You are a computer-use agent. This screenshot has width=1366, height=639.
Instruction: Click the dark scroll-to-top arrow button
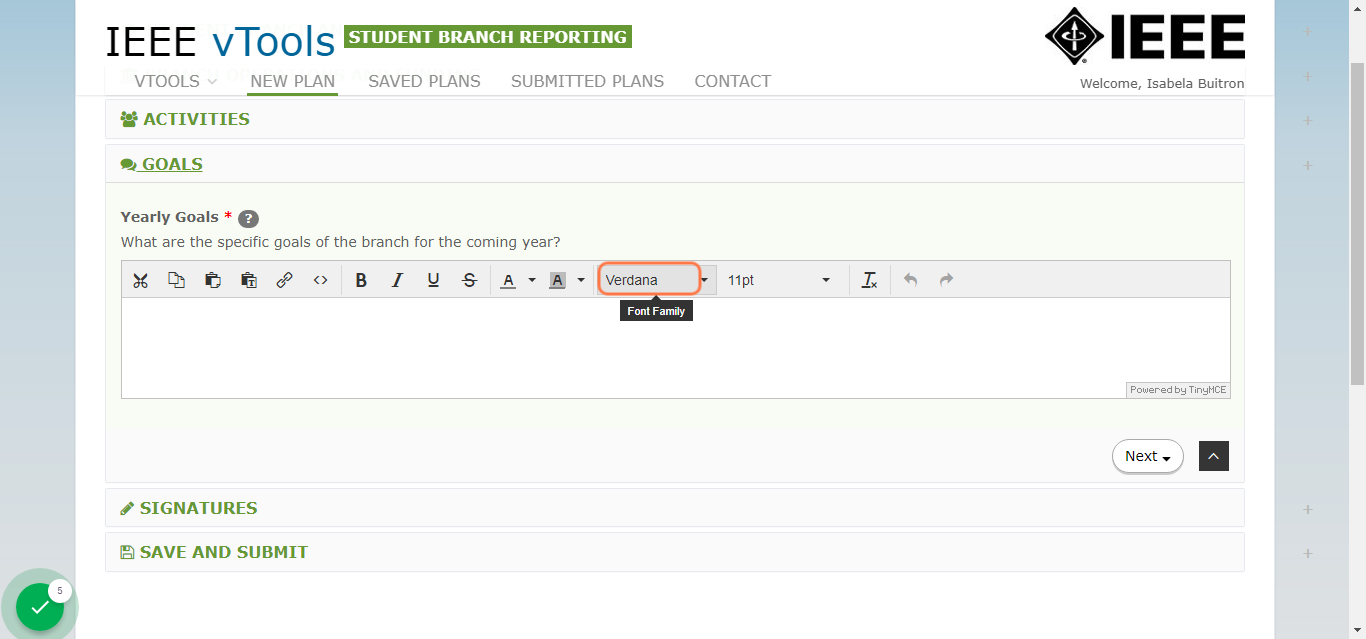coord(1213,456)
